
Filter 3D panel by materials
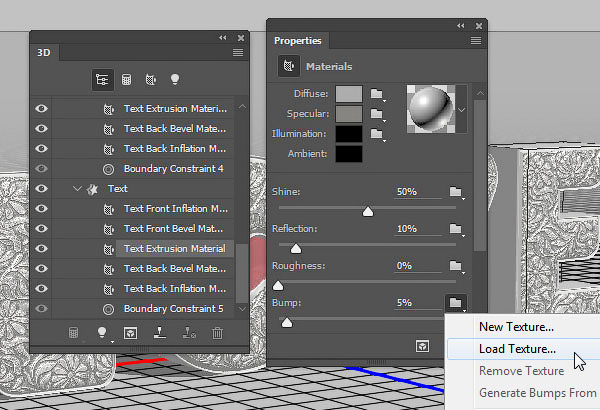pyautogui.click(x=151, y=80)
